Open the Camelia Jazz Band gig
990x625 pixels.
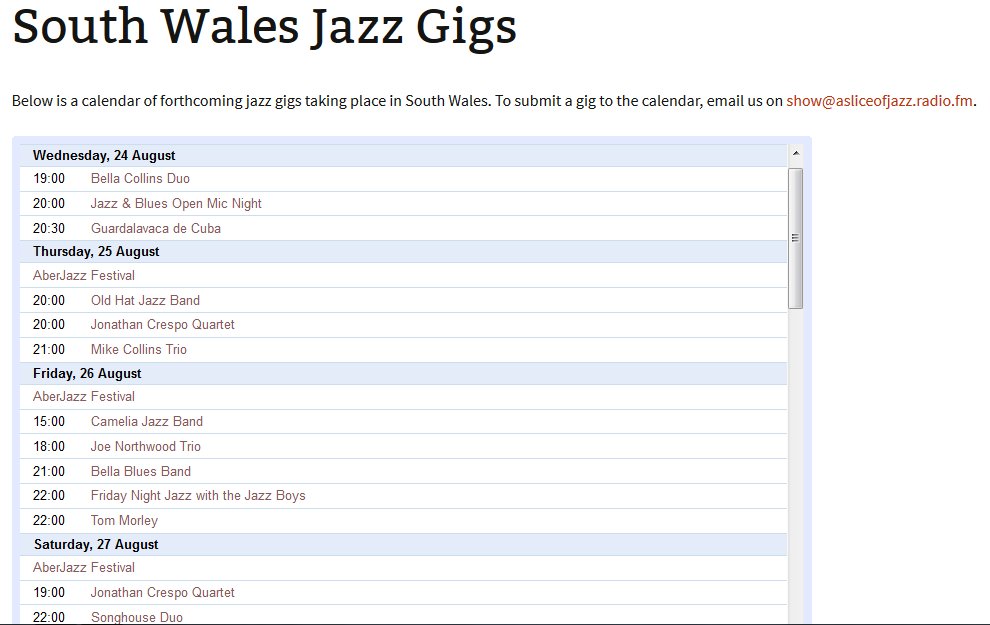click(x=146, y=422)
